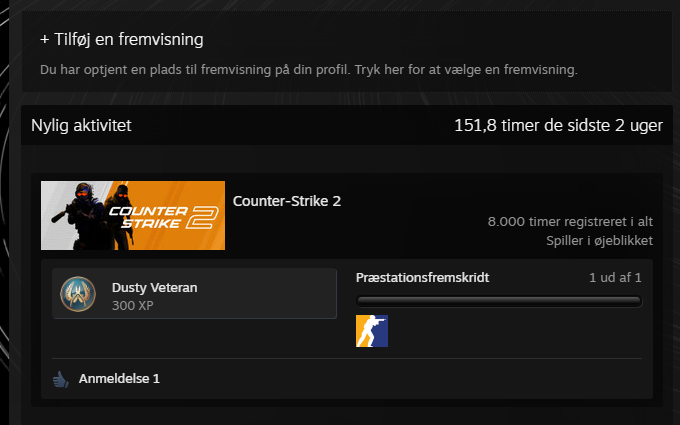Click the '300 XP' badge value
The height and width of the screenshot is (425, 680).
pyautogui.click(x=133, y=306)
